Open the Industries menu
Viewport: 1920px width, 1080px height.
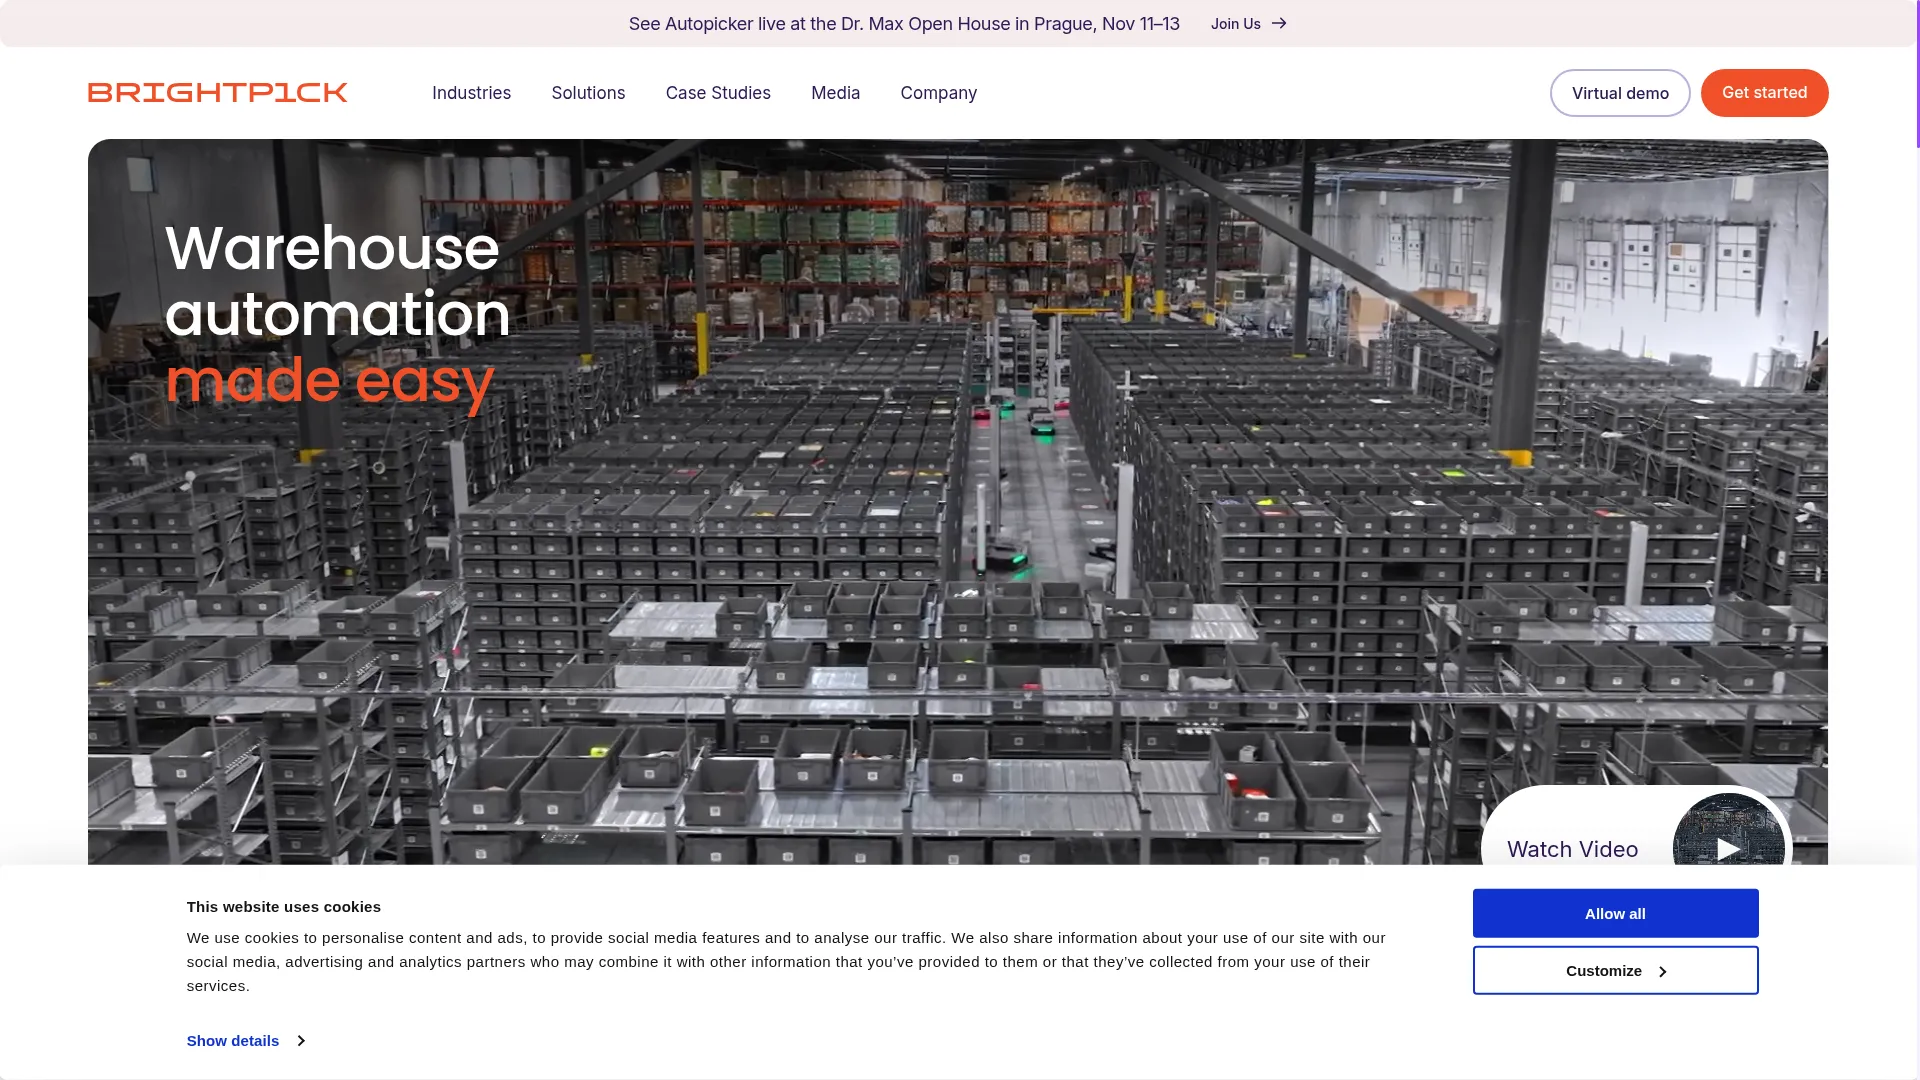pyautogui.click(x=471, y=93)
